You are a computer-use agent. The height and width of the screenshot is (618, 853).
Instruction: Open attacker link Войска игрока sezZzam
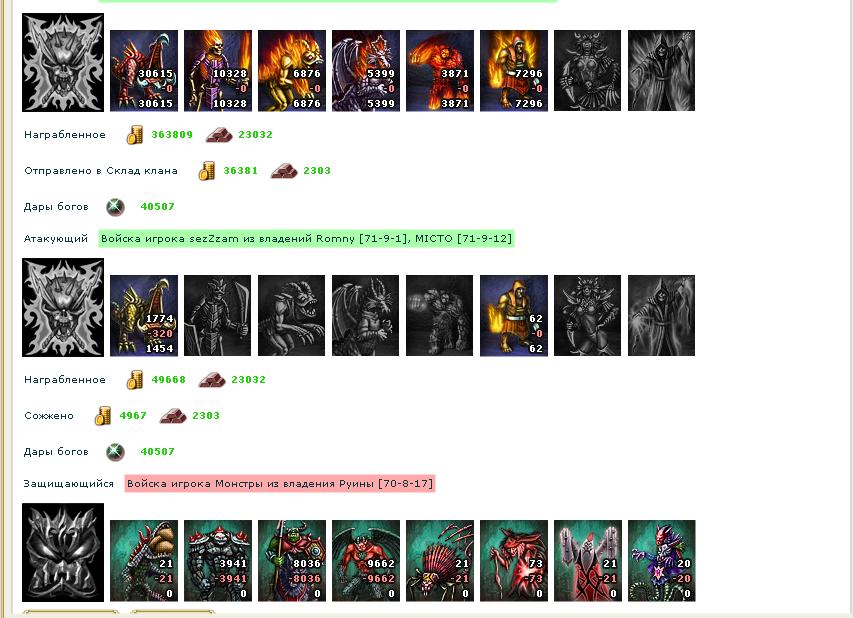[x=306, y=238]
